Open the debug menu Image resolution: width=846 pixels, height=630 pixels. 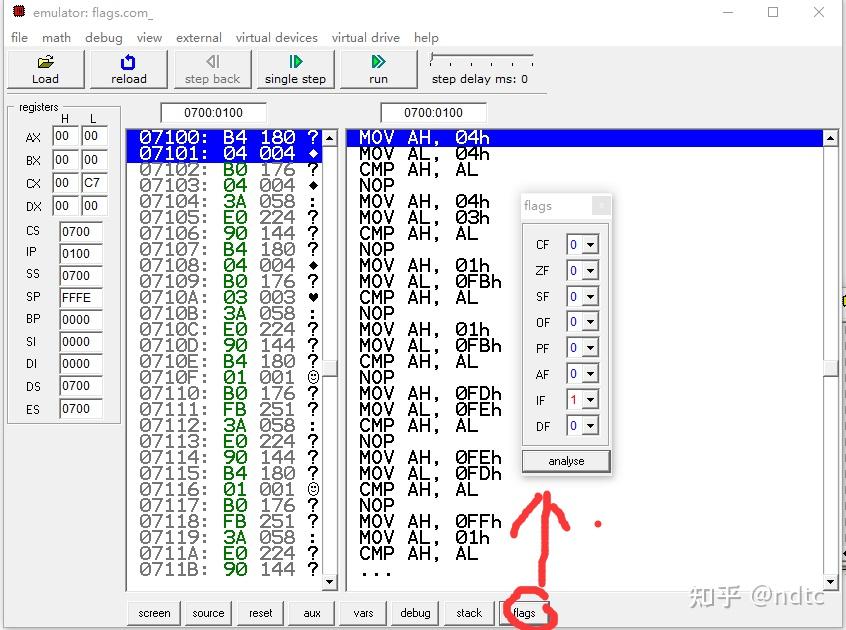pyautogui.click(x=103, y=37)
